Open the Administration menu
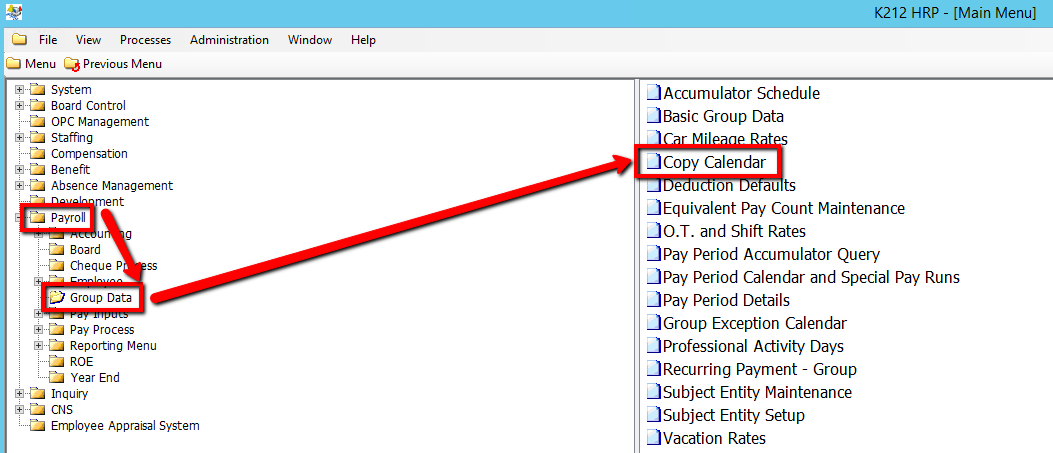 pyautogui.click(x=229, y=40)
